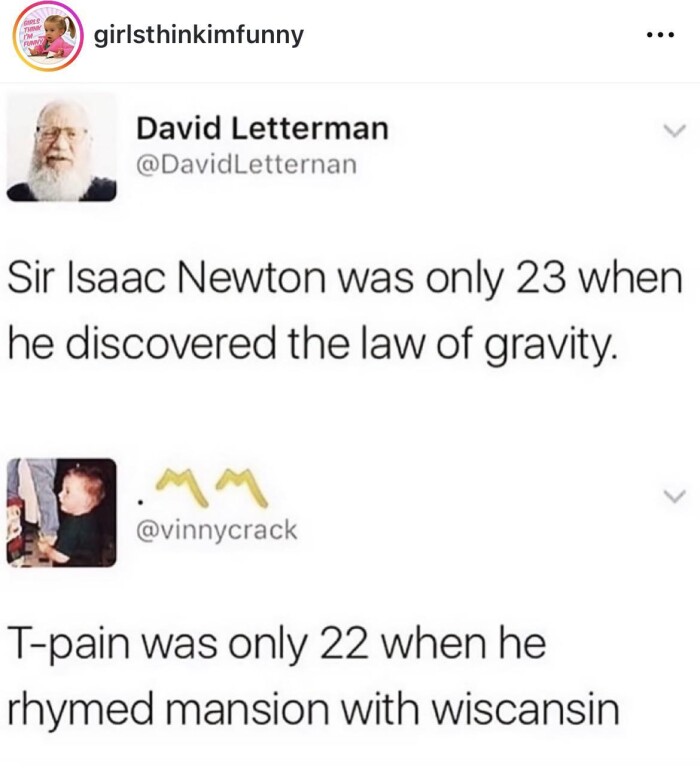Tap David Letterman's profile avatar
This screenshot has width=700, height=772.
pos(62,147)
